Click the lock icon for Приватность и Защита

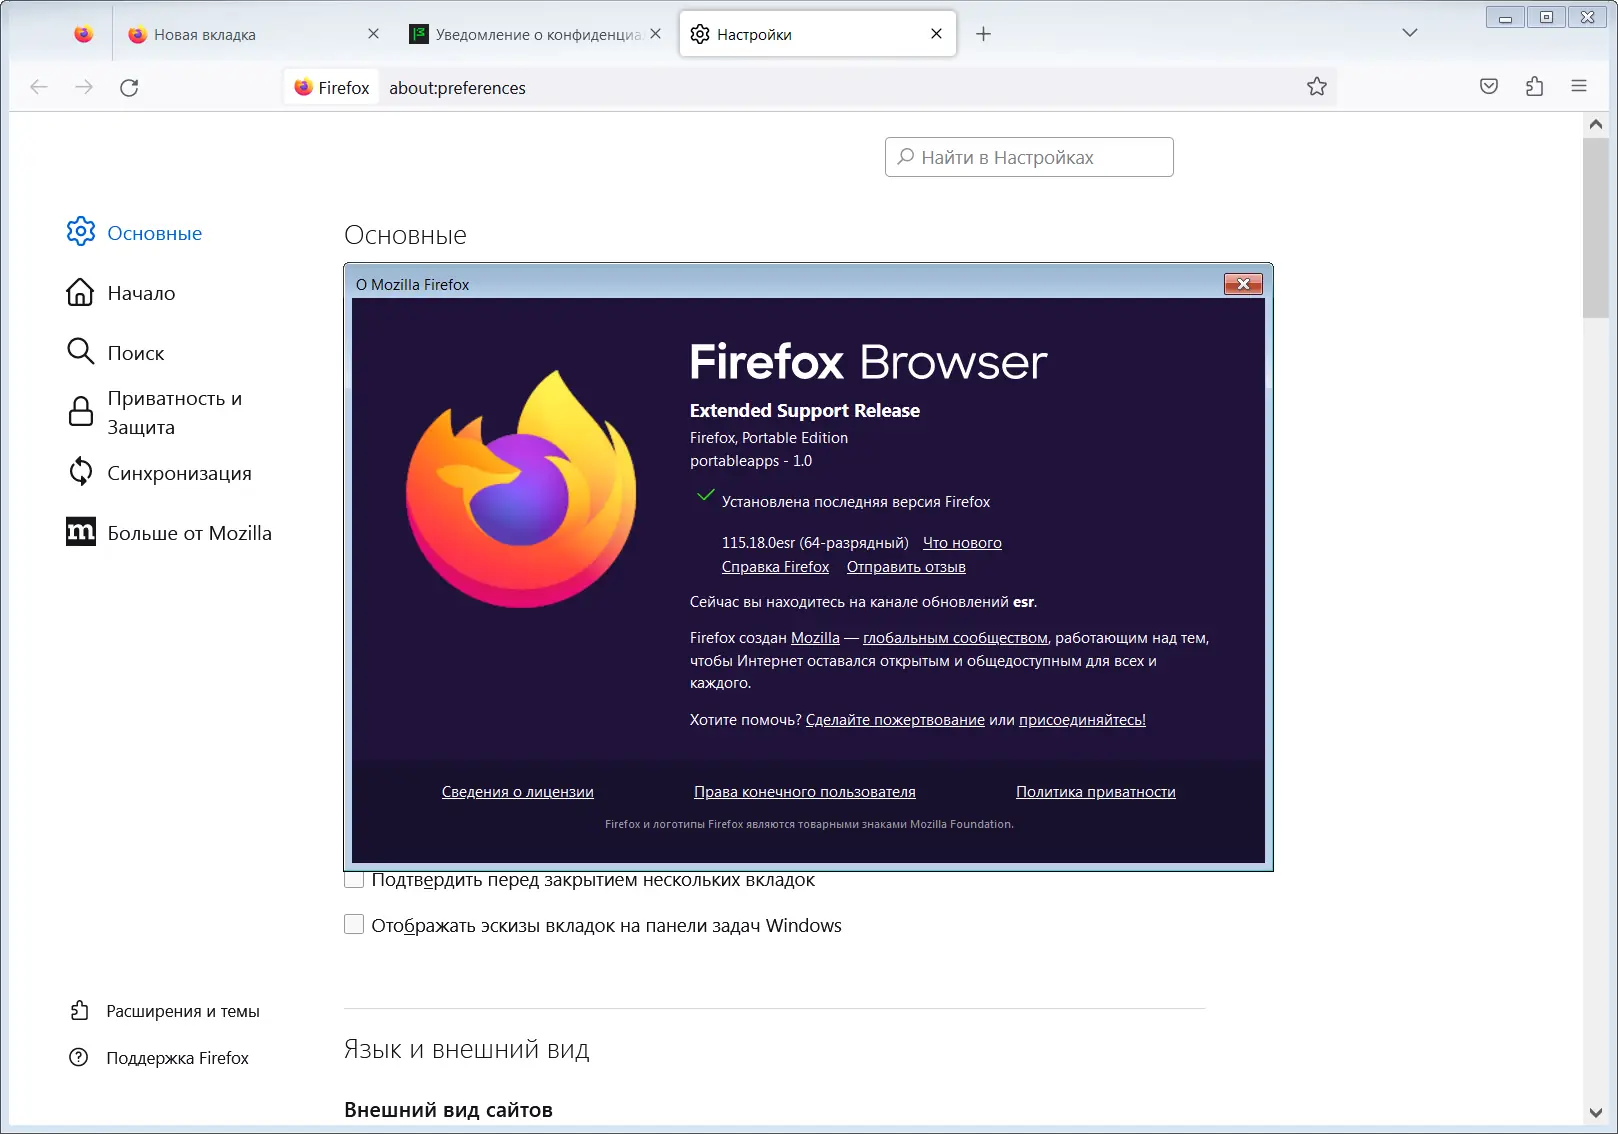click(80, 412)
